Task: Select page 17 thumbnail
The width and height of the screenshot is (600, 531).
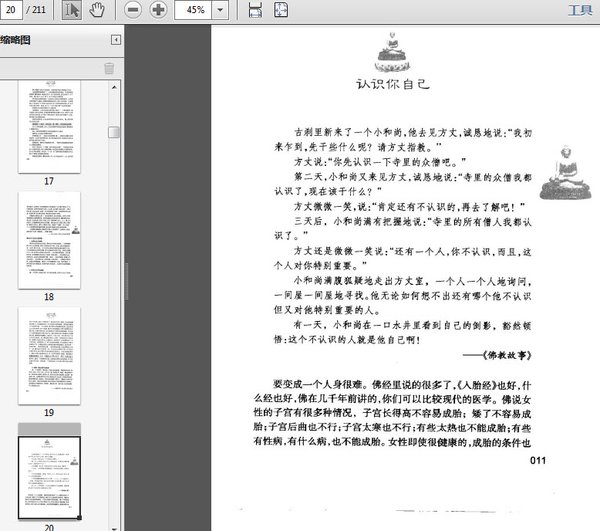Action: 49,127
